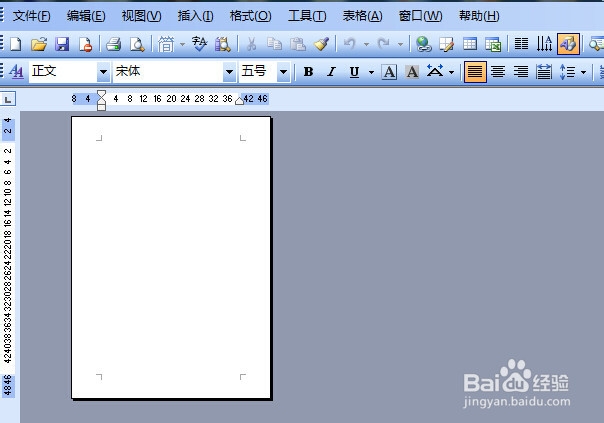Viewport: 604px width, 423px height.
Task: Expand the font size dropdown showing 五号
Action: (x=284, y=72)
